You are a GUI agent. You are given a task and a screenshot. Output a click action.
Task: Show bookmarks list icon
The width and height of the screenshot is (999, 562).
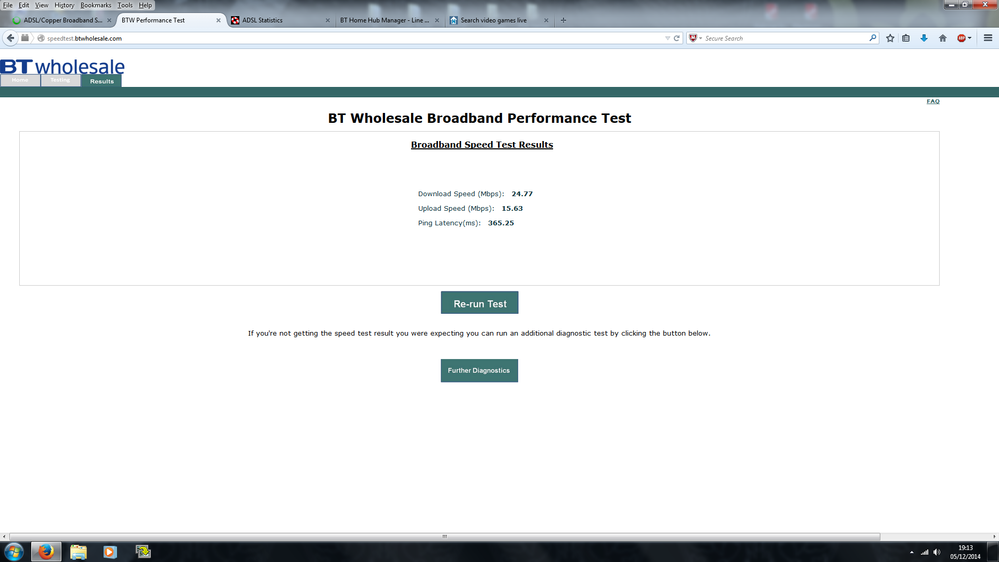click(x=906, y=38)
